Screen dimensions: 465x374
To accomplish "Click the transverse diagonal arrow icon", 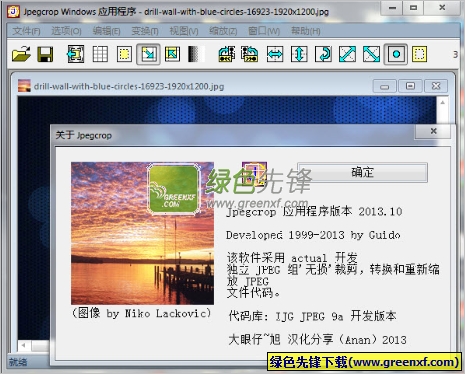I will click(x=371, y=54).
